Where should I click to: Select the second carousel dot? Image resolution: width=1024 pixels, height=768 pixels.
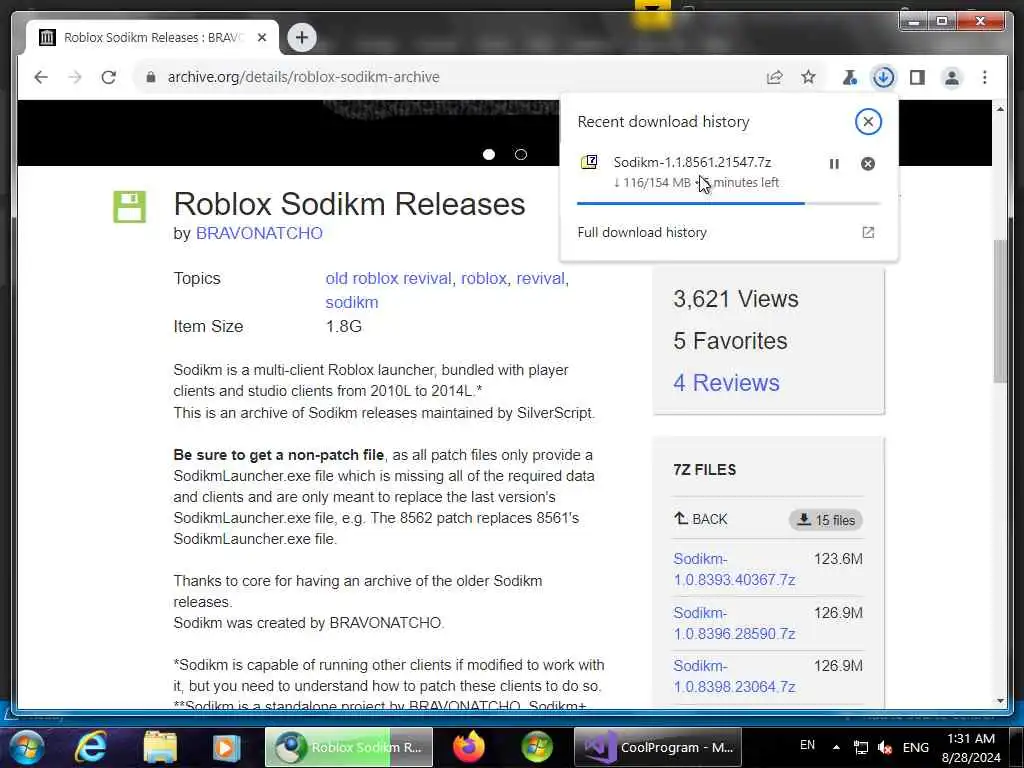point(520,155)
